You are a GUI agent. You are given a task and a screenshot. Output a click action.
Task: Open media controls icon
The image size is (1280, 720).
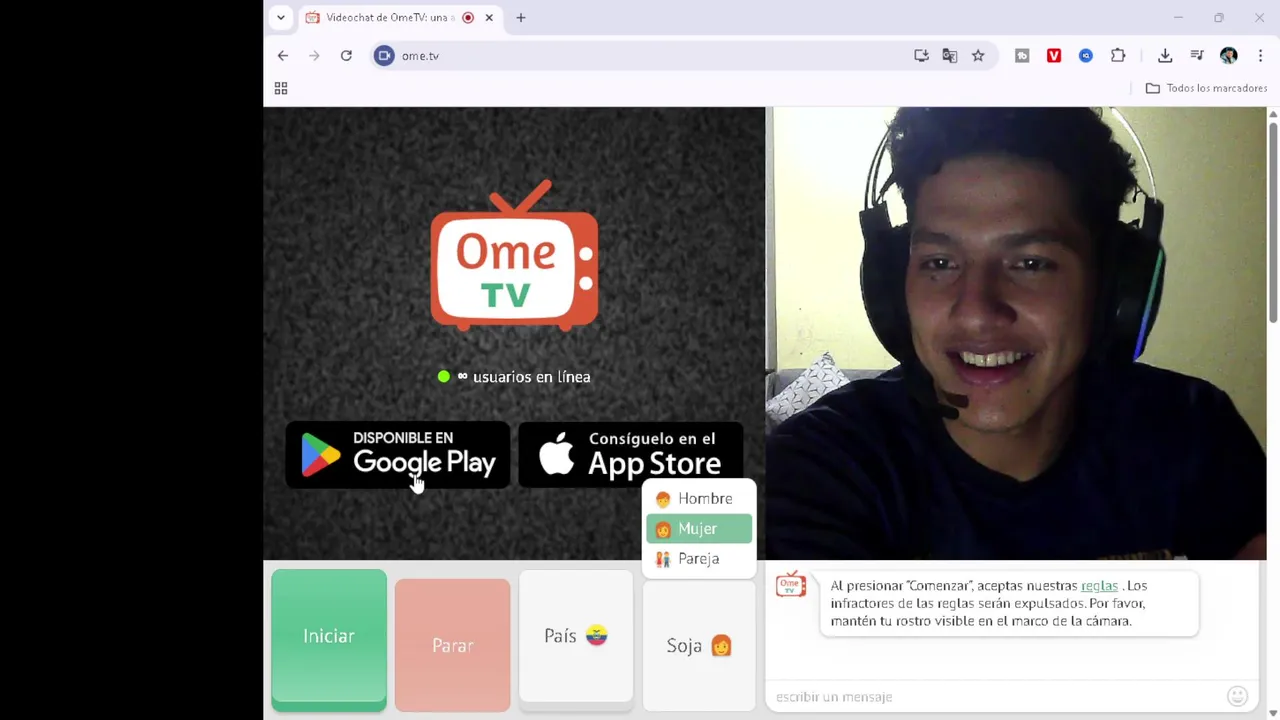click(x=1197, y=56)
